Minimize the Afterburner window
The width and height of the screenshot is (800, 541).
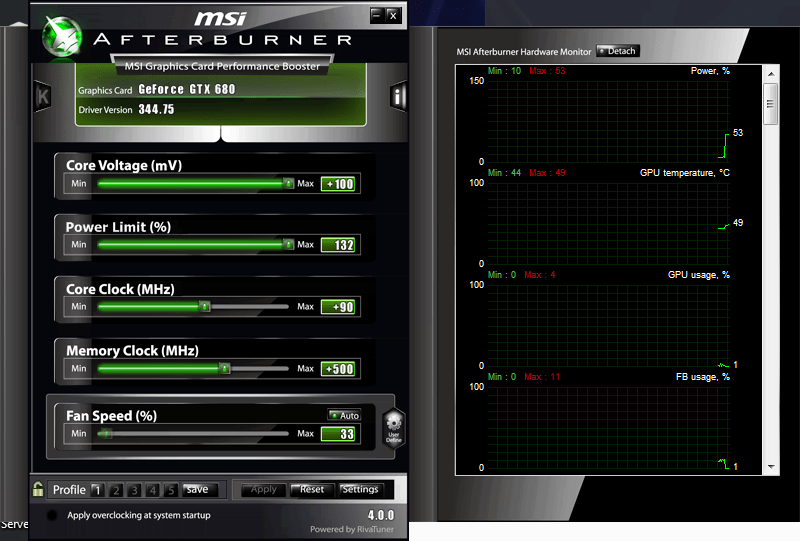click(377, 15)
